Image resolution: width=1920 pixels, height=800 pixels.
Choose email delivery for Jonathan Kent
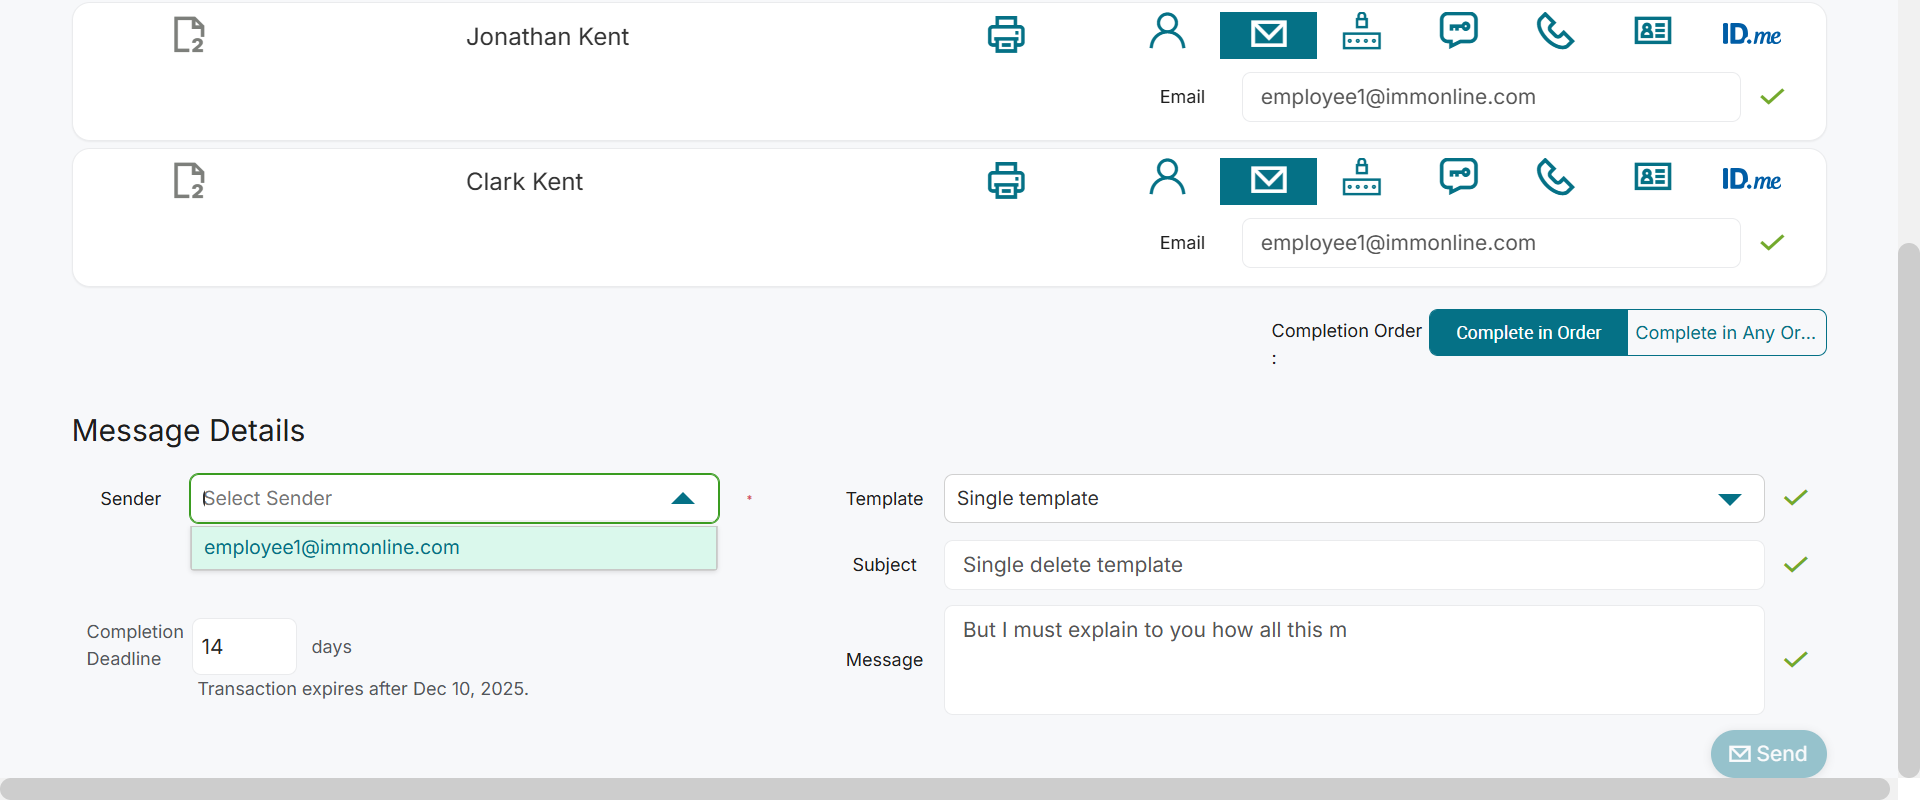tap(1268, 35)
